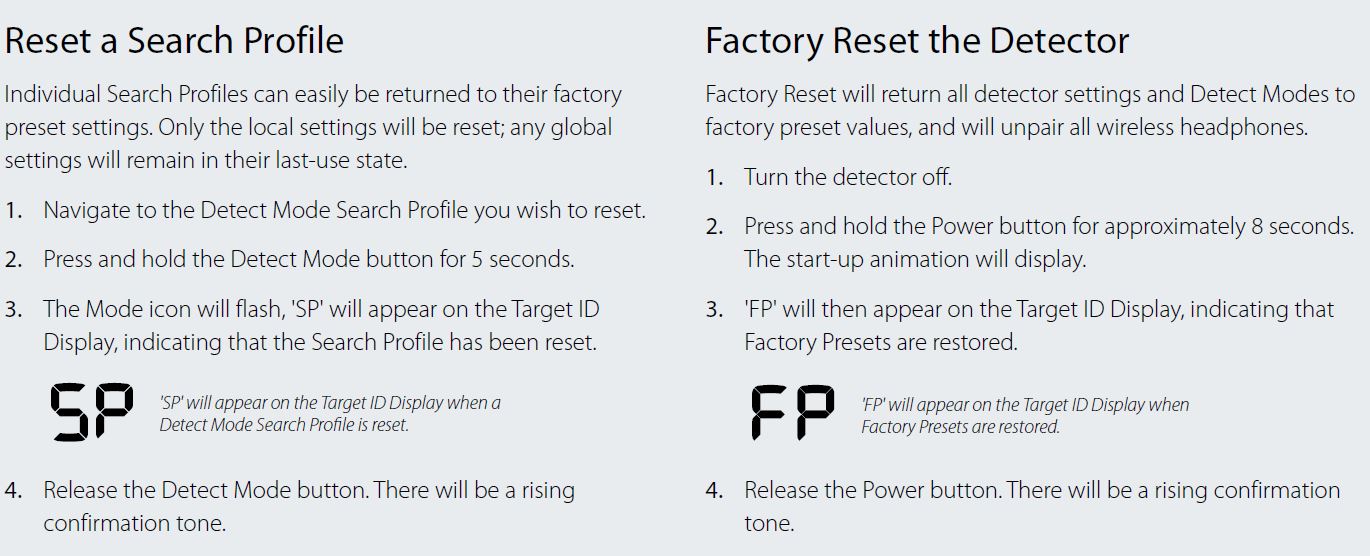Viewport: 1370px width, 556px height.
Task: Click the 'SP' display icon
Action: click(92, 413)
